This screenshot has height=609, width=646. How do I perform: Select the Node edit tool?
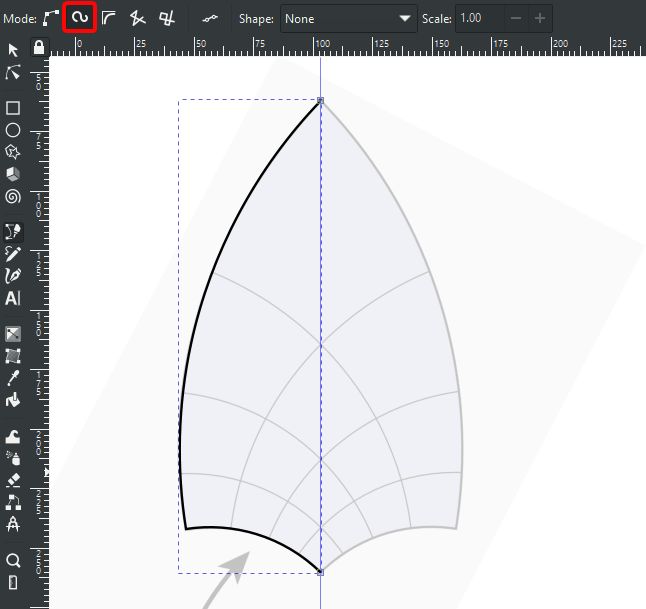(x=13, y=72)
